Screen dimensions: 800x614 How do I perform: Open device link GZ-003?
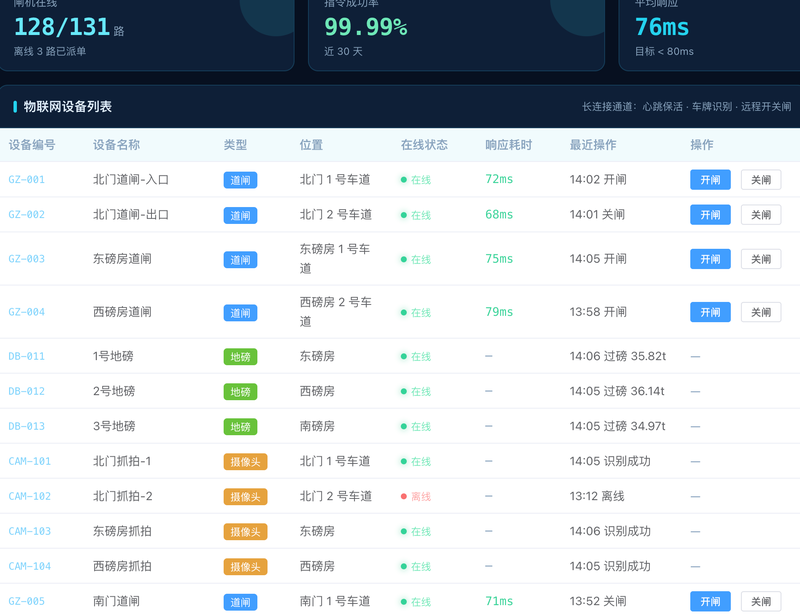pyautogui.click(x=27, y=259)
